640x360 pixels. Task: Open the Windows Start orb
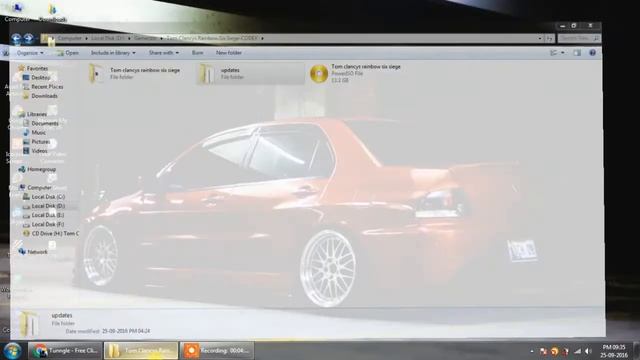tap(12, 351)
